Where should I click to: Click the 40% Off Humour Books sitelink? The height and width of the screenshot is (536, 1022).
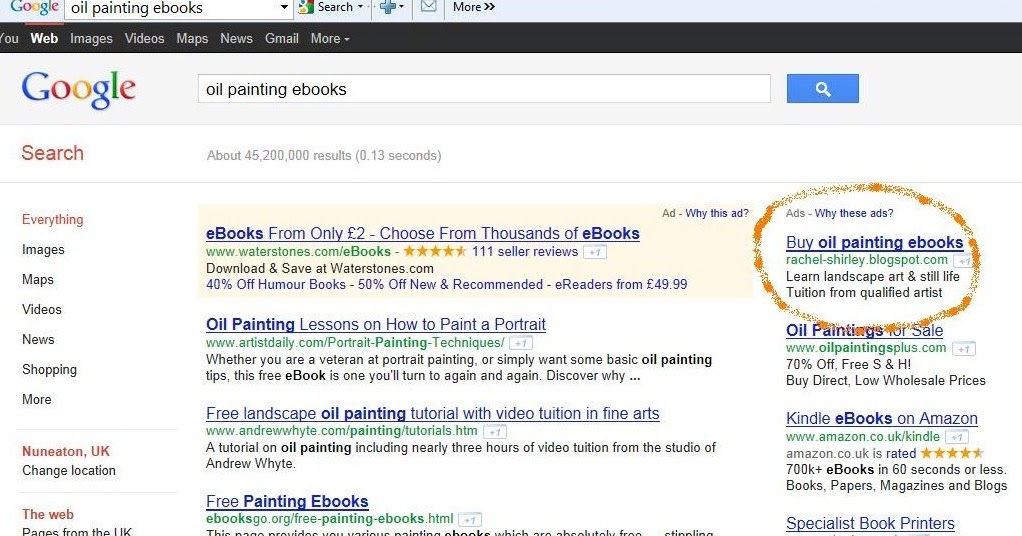(x=276, y=284)
